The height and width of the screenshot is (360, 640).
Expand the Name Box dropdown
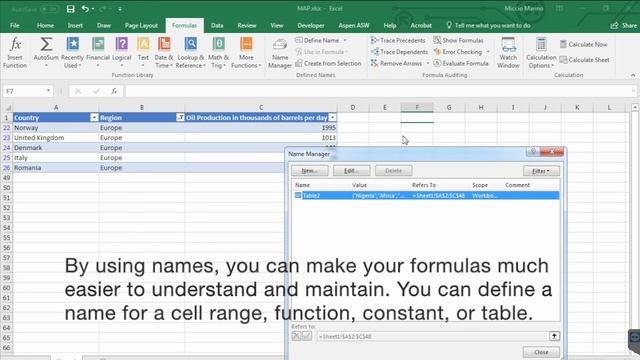tap(49, 91)
